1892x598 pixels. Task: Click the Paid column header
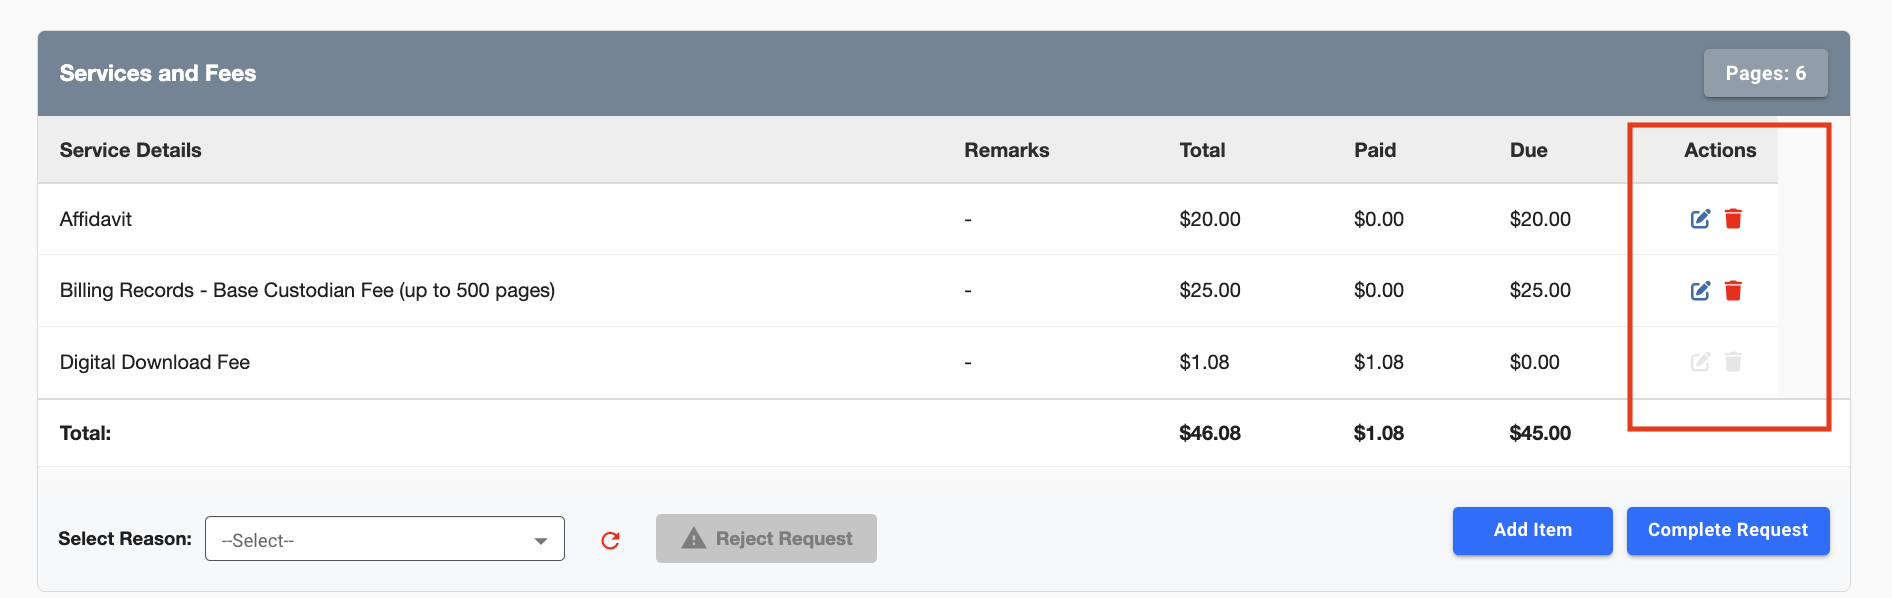[x=1375, y=150]
